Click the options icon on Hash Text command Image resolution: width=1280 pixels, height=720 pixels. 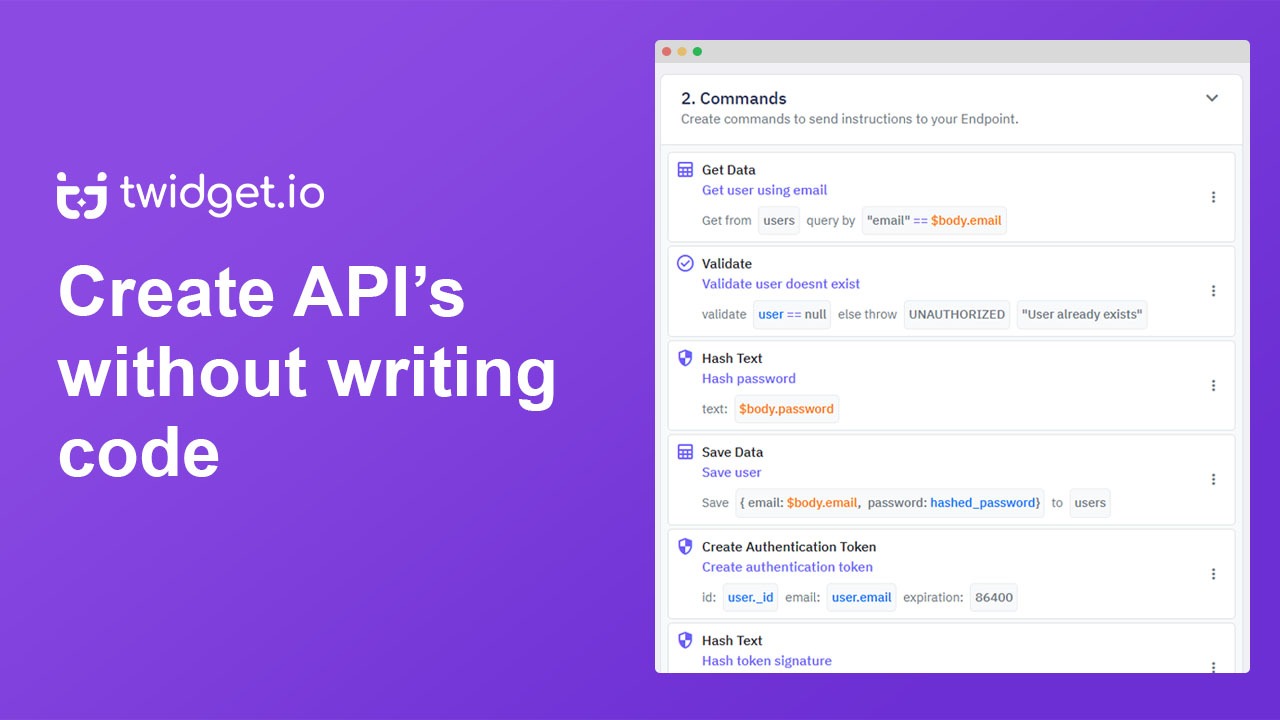tap(1213, 385)
